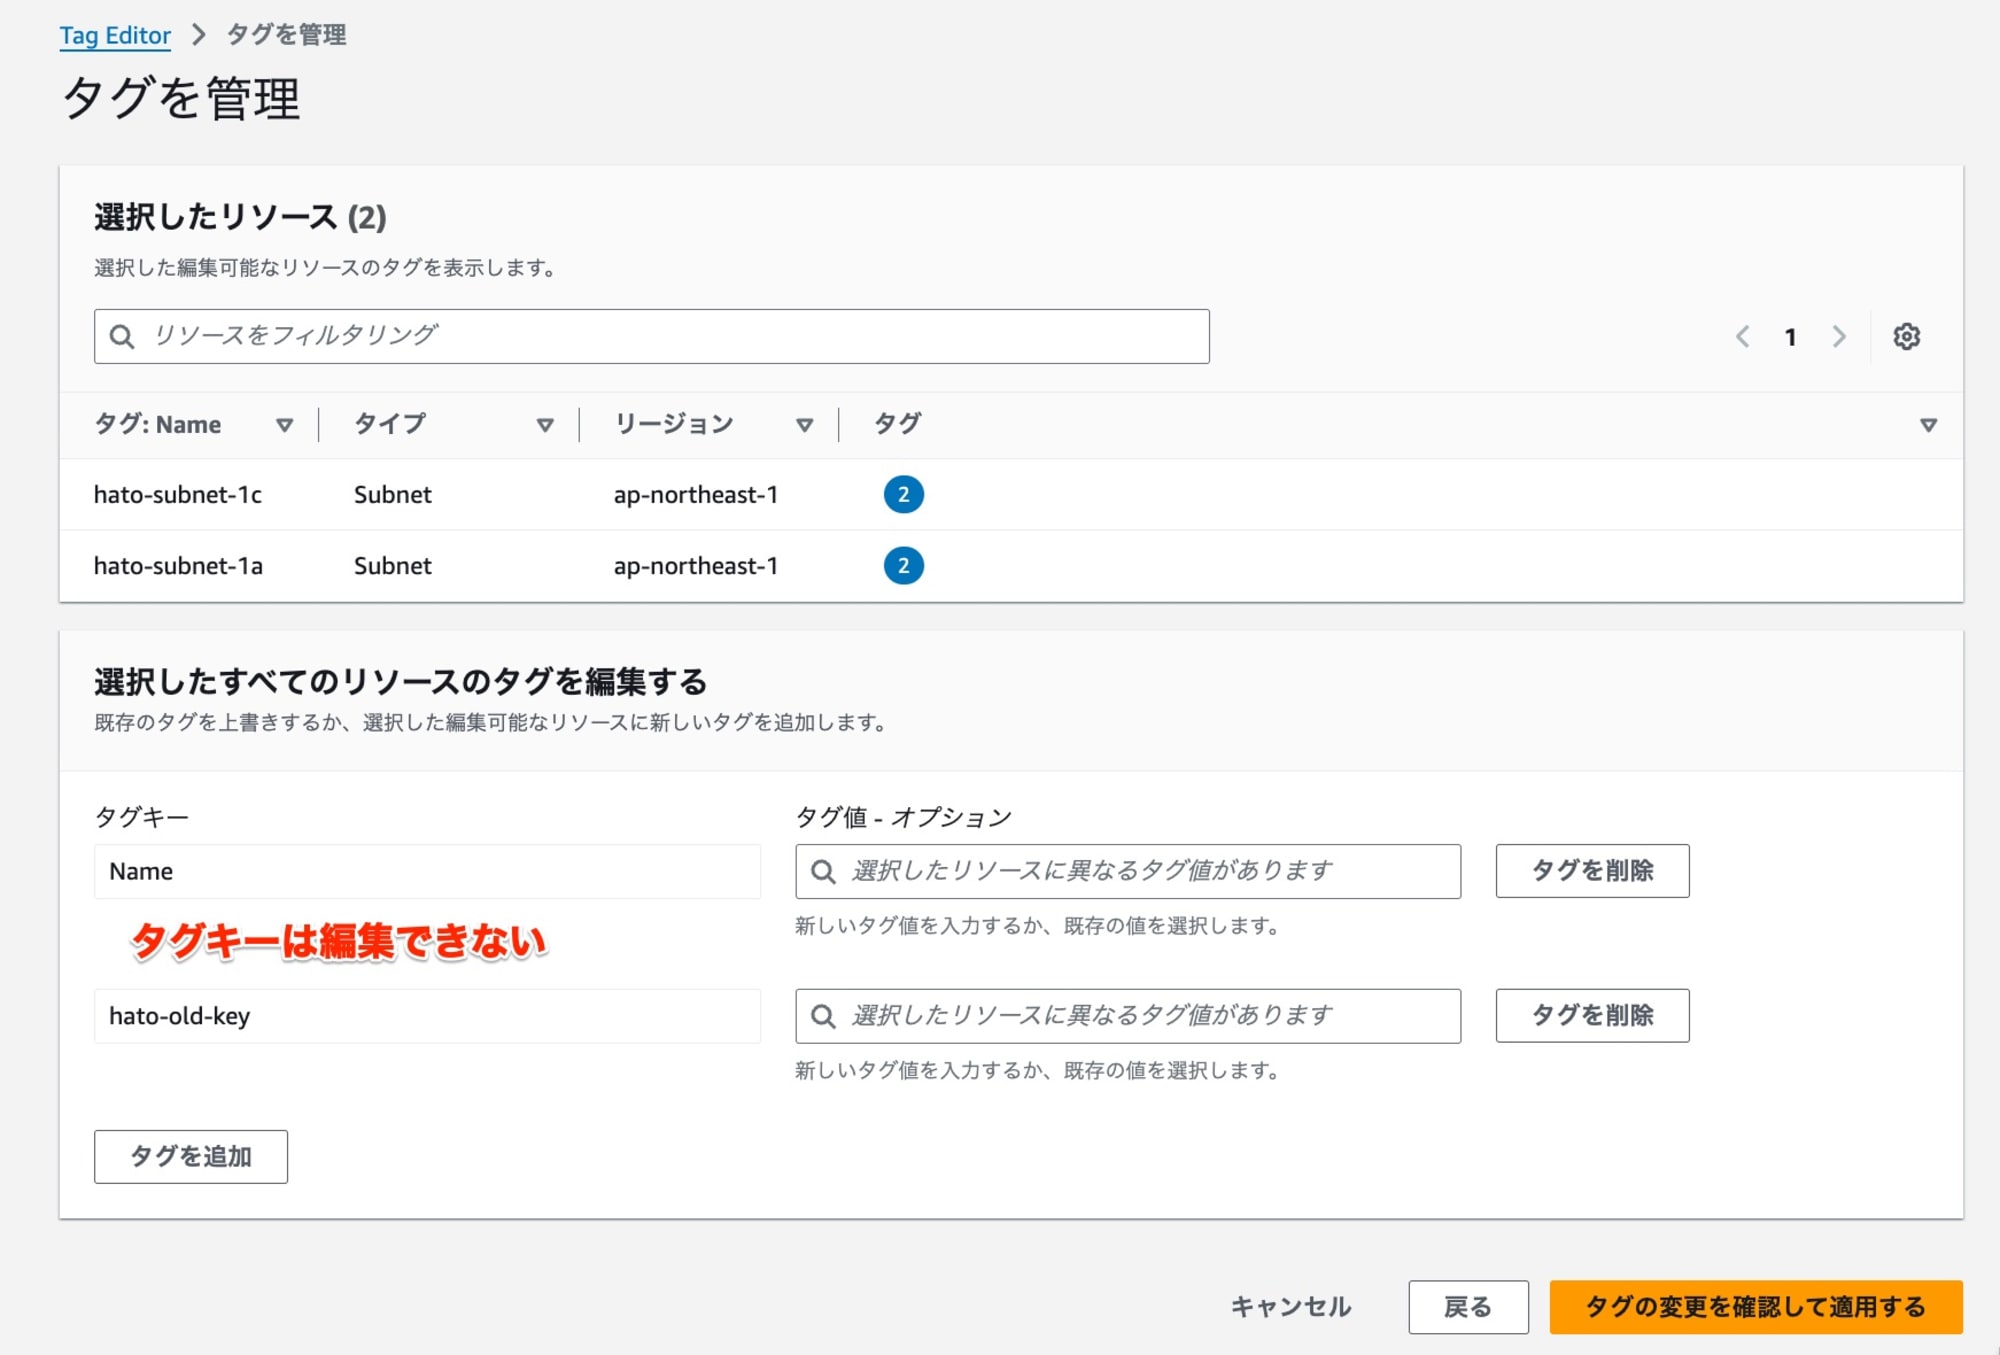
Task: Delete the hato-old-key tag with タグを削除
Action: 1592,1016
